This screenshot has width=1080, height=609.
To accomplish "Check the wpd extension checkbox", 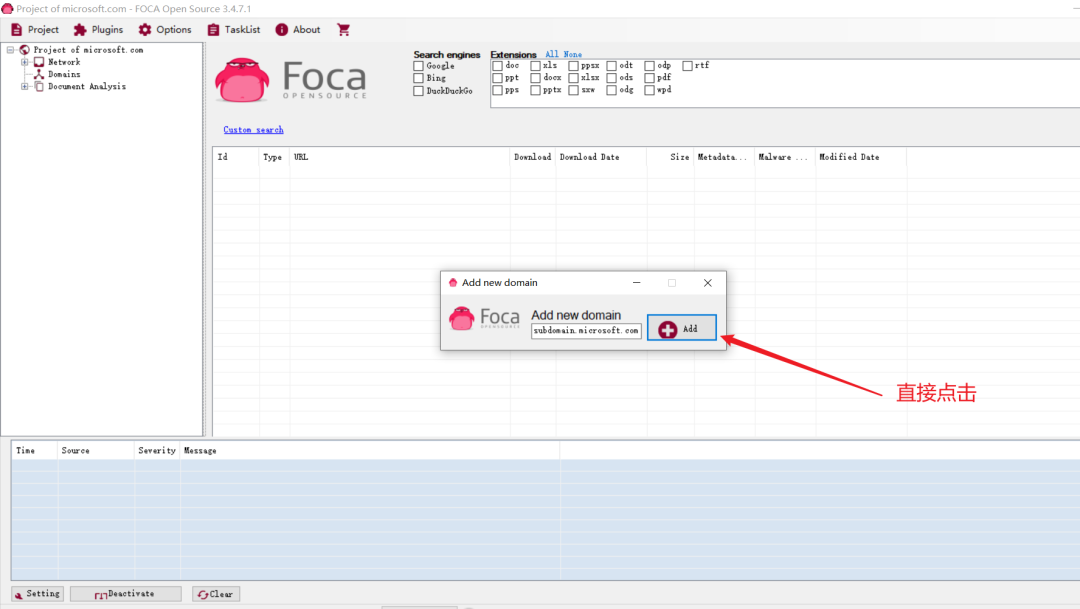I will pos(650,90).
